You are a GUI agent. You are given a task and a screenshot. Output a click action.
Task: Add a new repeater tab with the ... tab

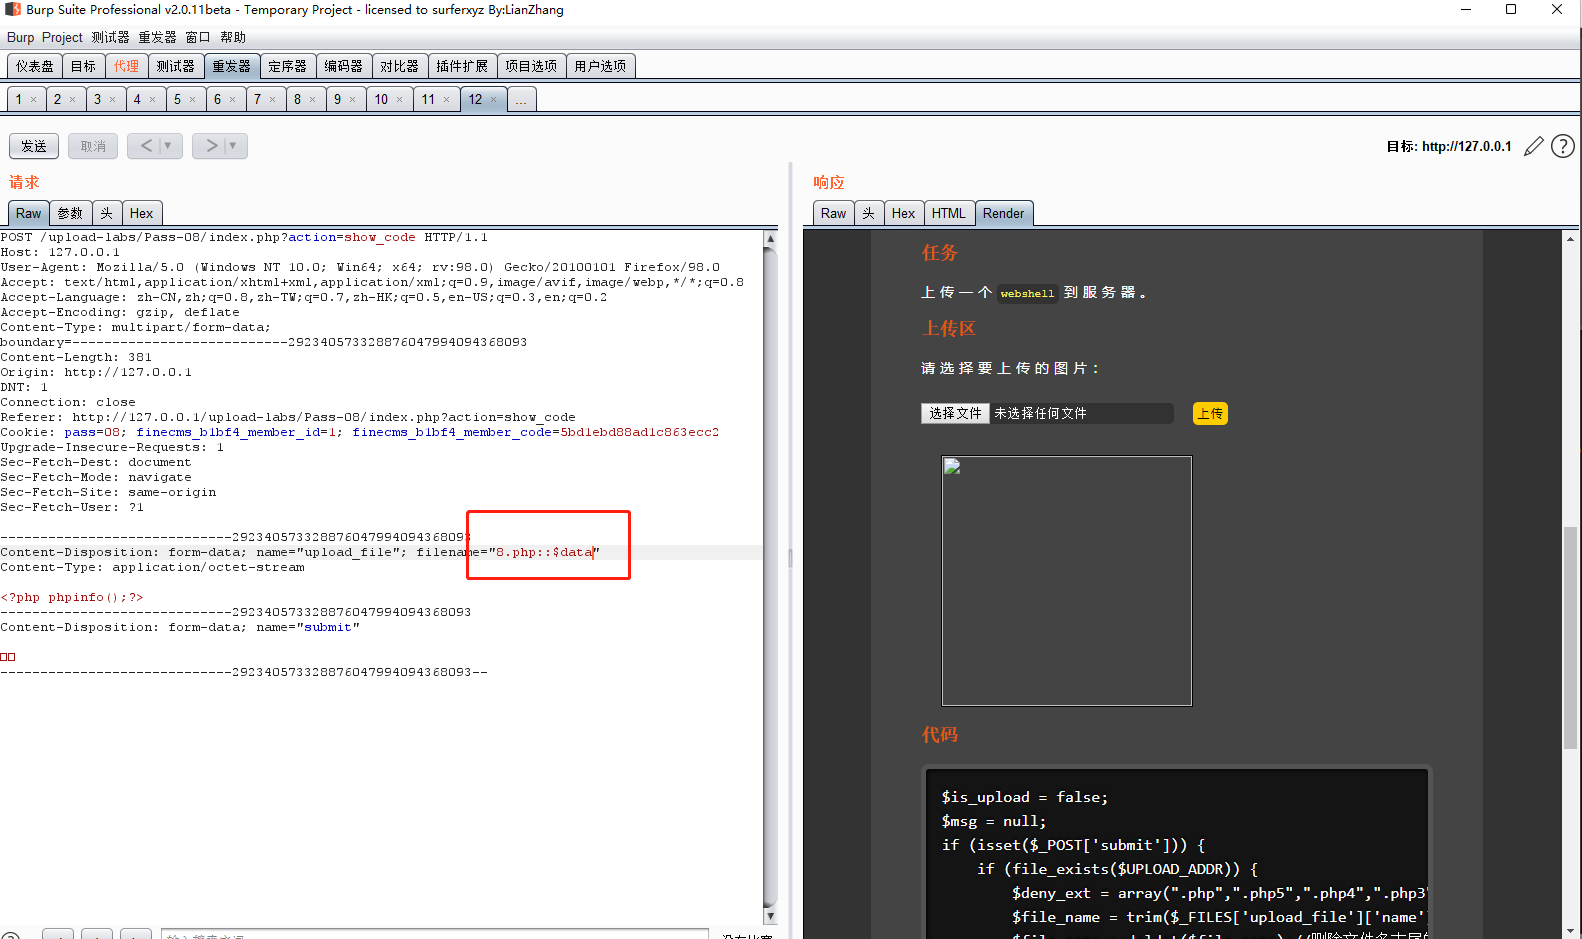tap(521, 100)
